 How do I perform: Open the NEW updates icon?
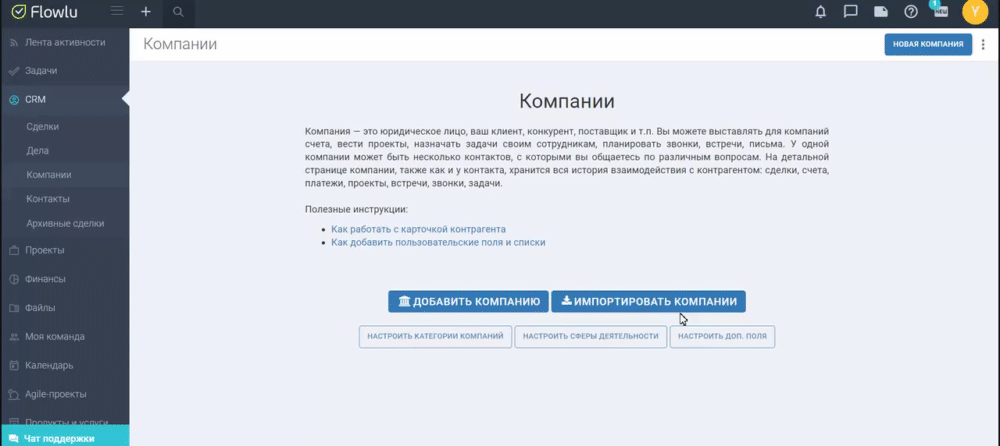coord(941,10)
